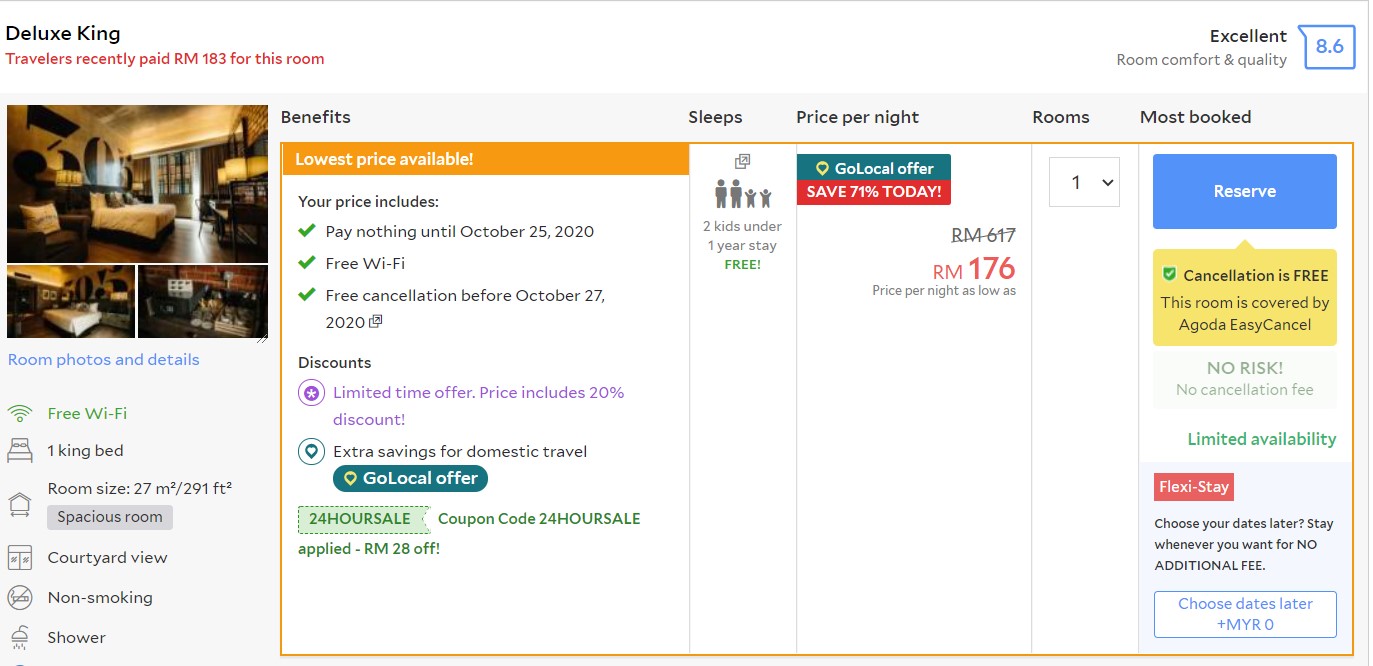Open the Room photos and details link
Viewport: 1373px width, 666px height.
point(104,360)
